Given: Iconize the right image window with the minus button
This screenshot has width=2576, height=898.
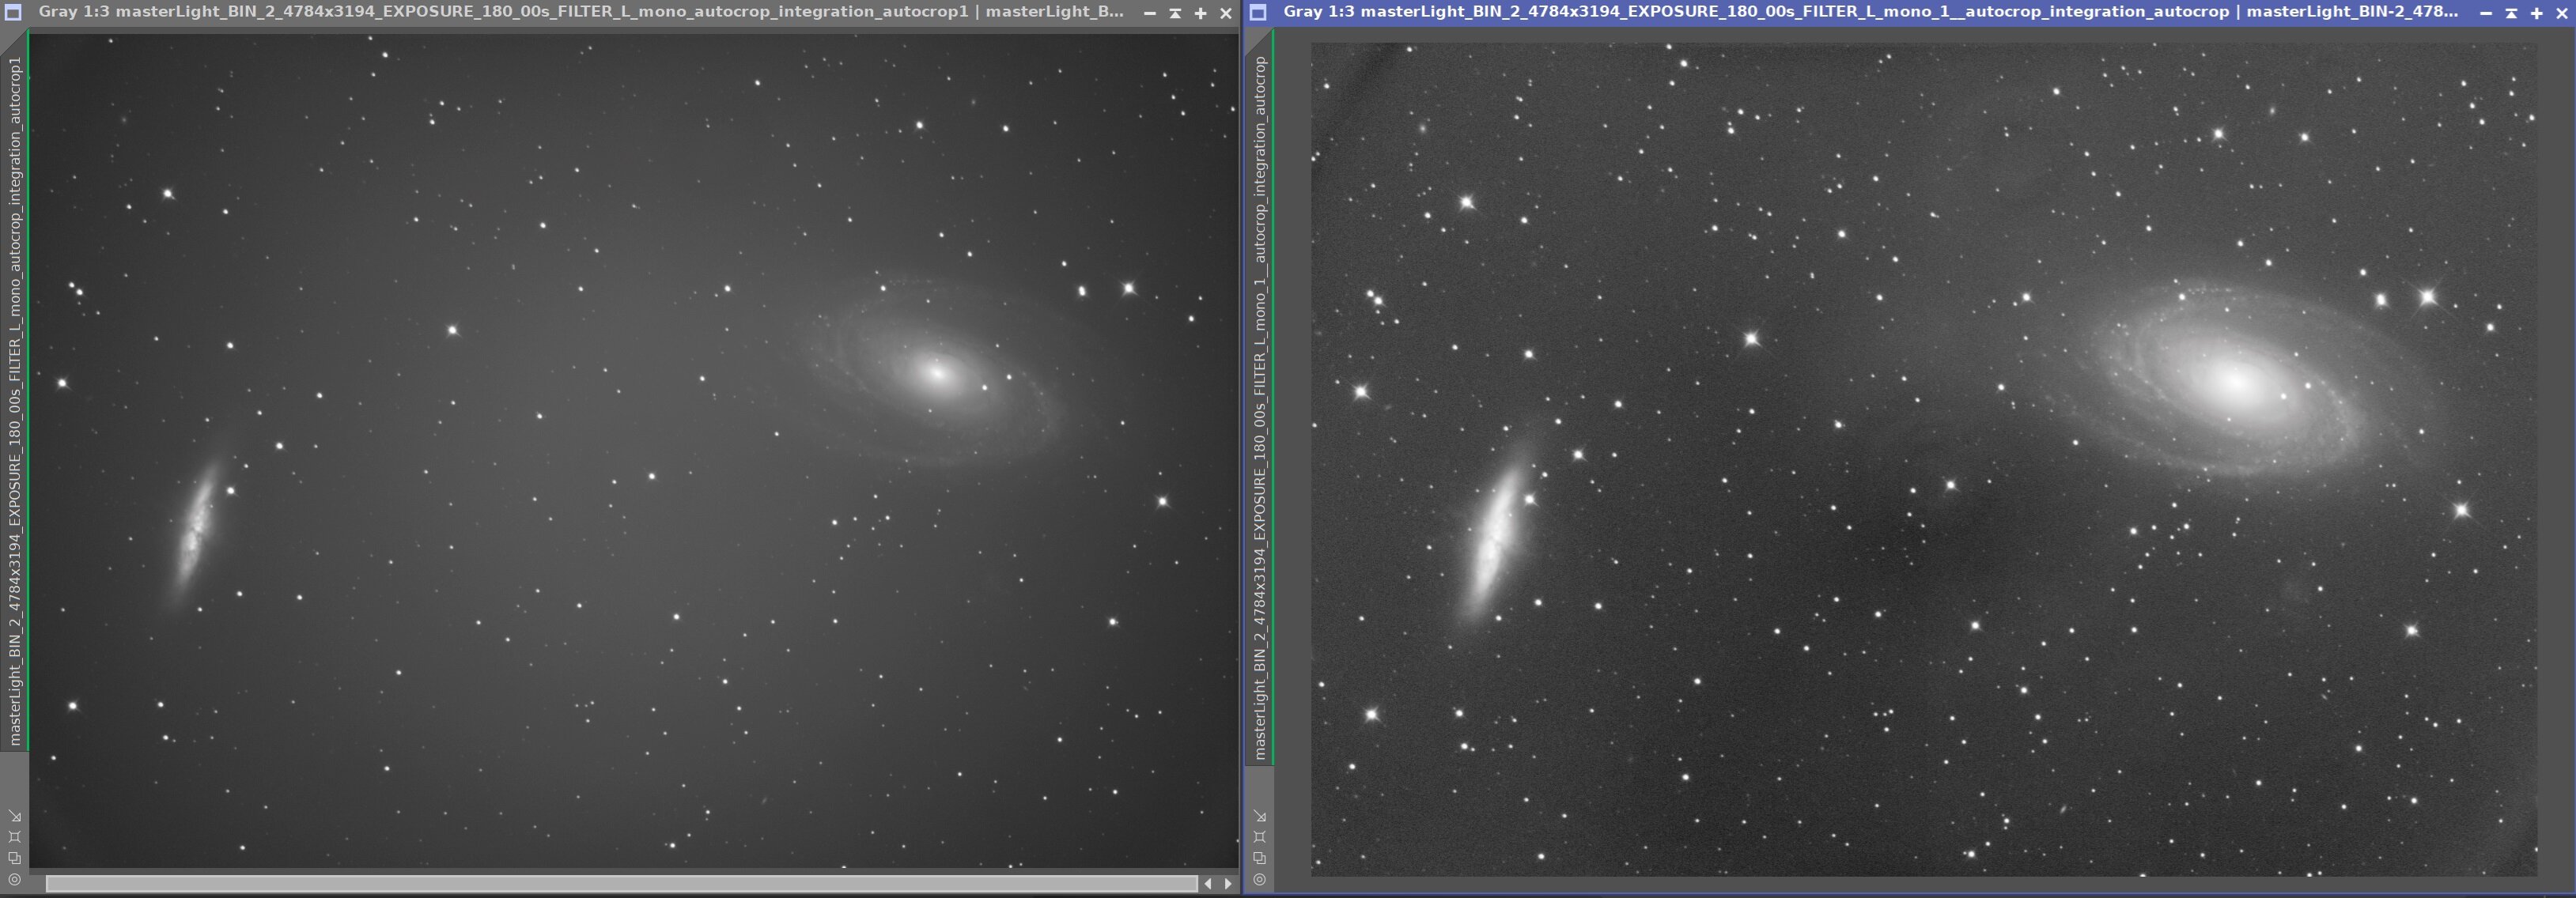Looking at the screenshot, I should pyautogui.click(x=2485, y=13).
